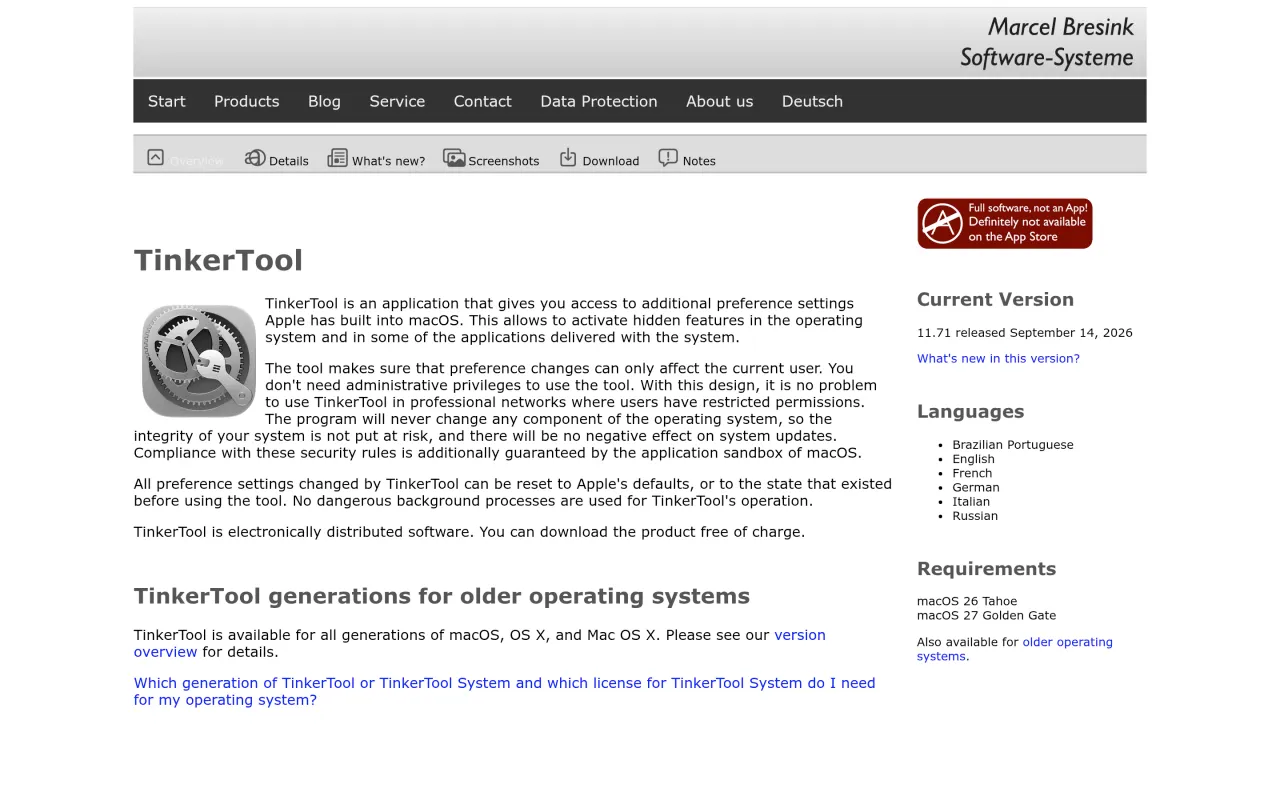
Task: Click the Current Version heading
Action: click(x=995, y=299)
